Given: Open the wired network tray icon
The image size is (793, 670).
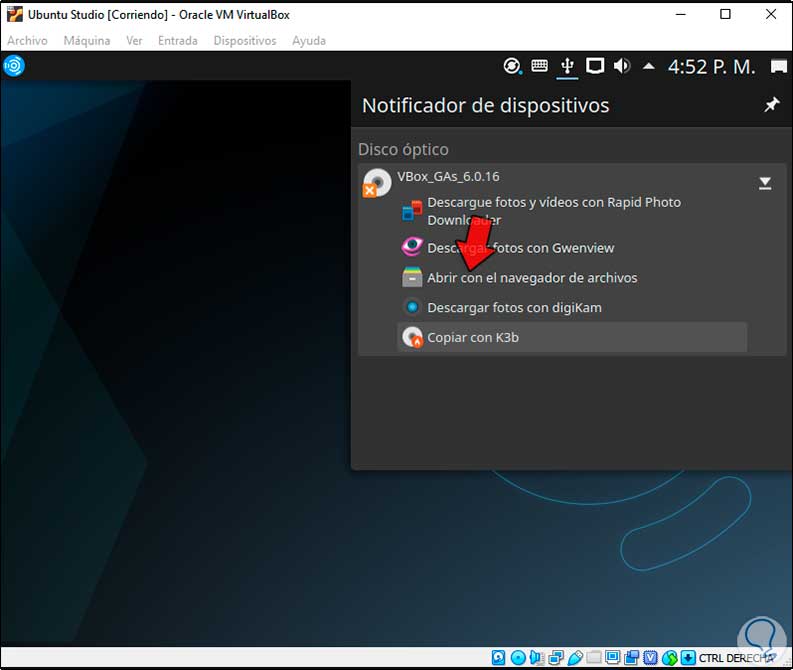Looking at the screenshot, I should (595, 66).
